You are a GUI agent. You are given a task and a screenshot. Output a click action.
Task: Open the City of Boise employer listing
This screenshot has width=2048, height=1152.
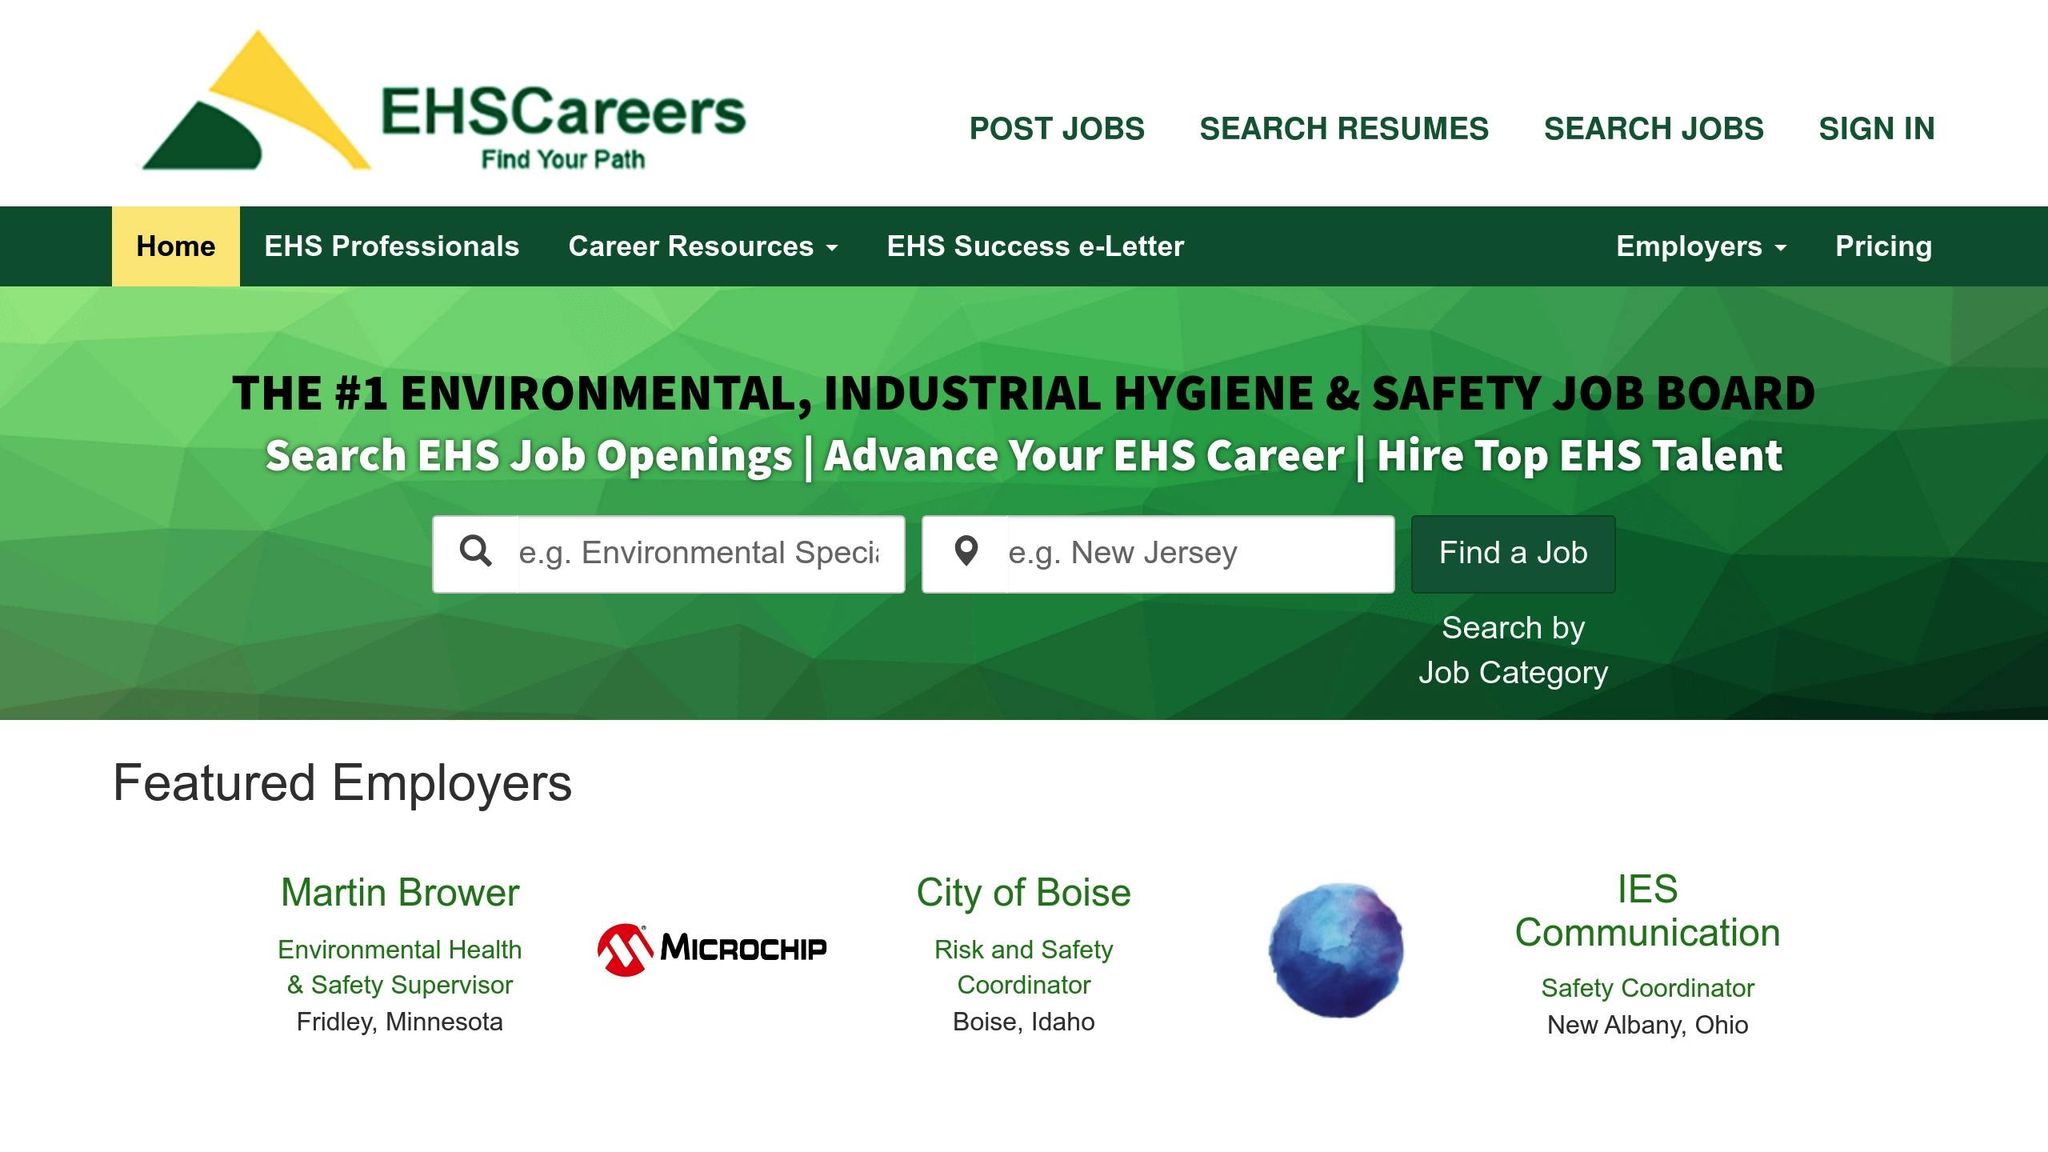(1023, 893)
